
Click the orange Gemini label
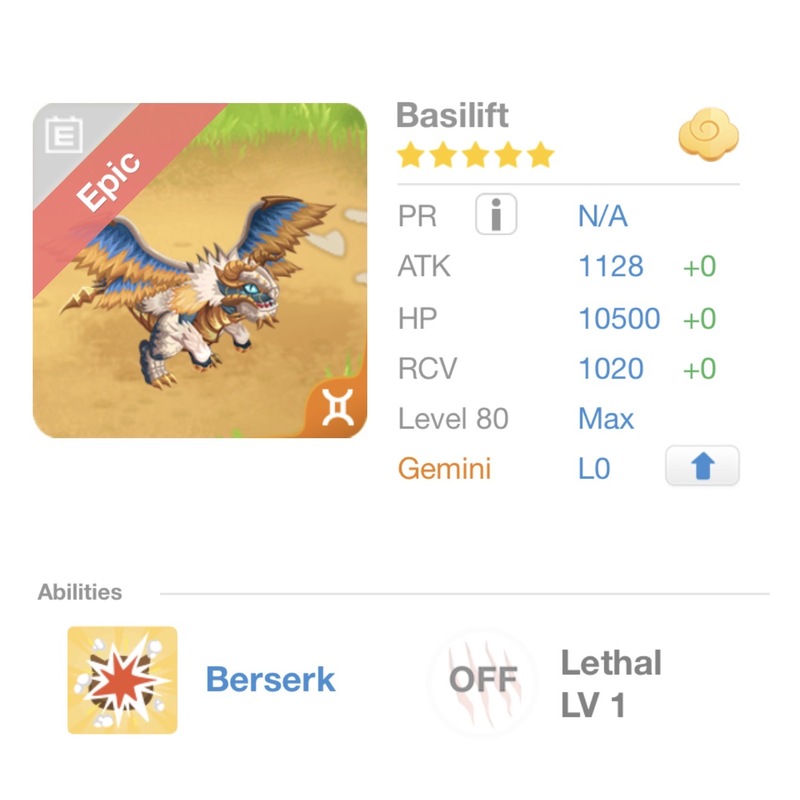pos(444,468)
